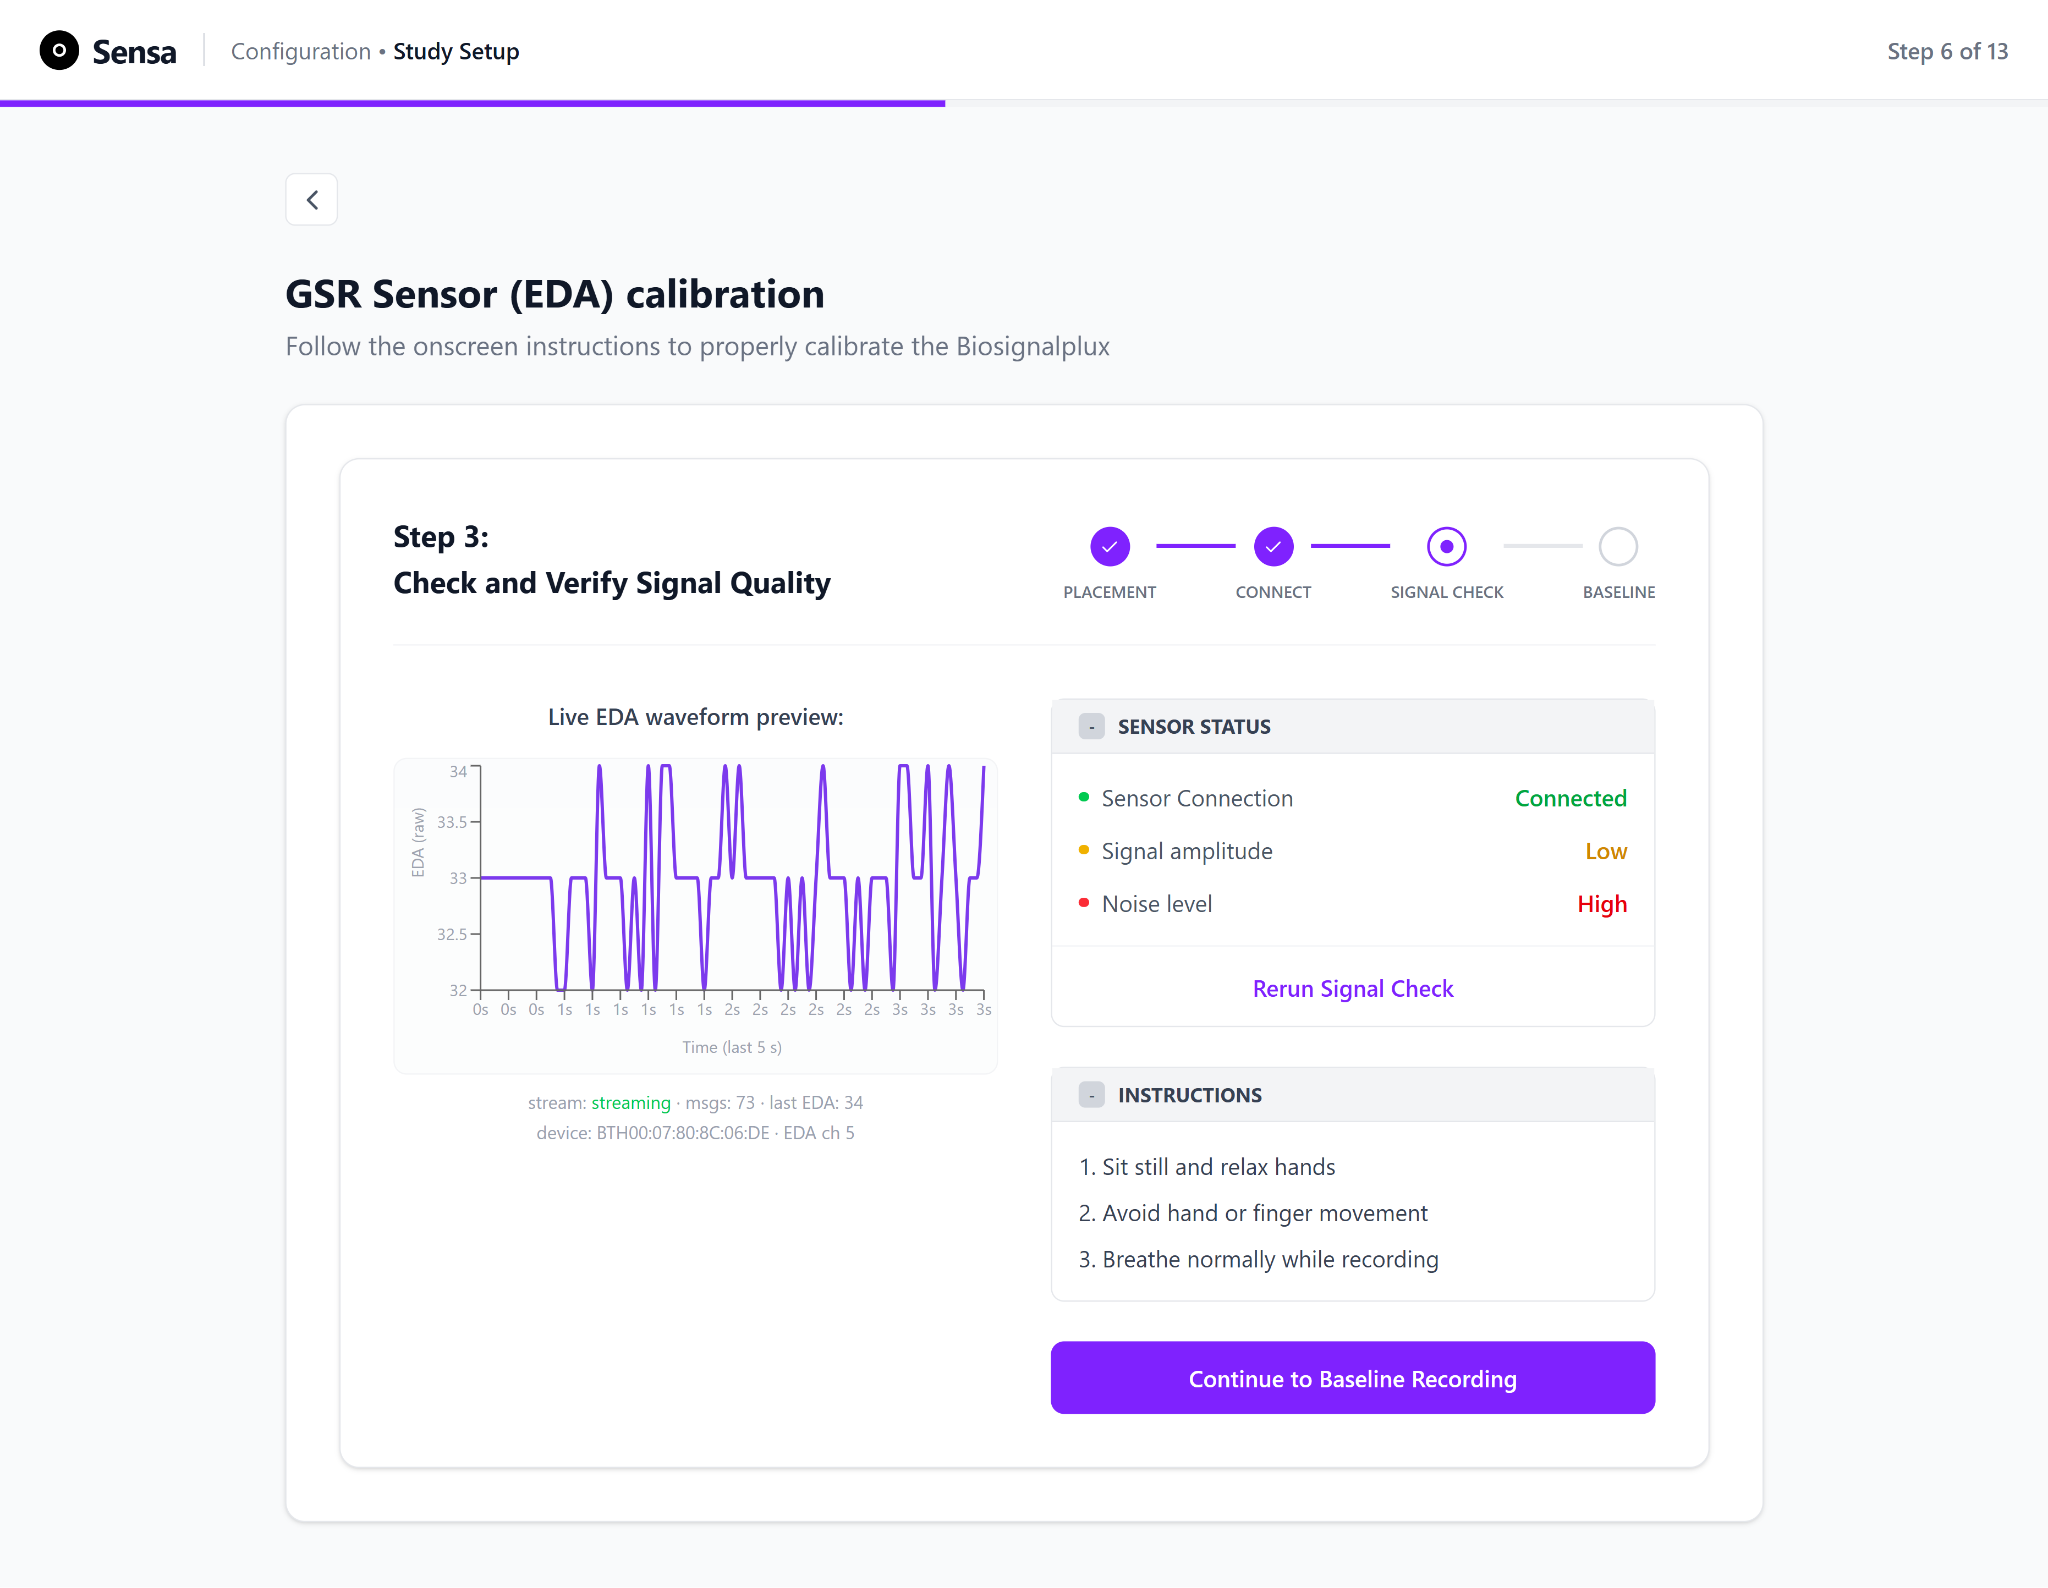This screenshot has height=1588, width=2048.
Task: Collapse the Instructions panel
Action: point(1092,1095)
